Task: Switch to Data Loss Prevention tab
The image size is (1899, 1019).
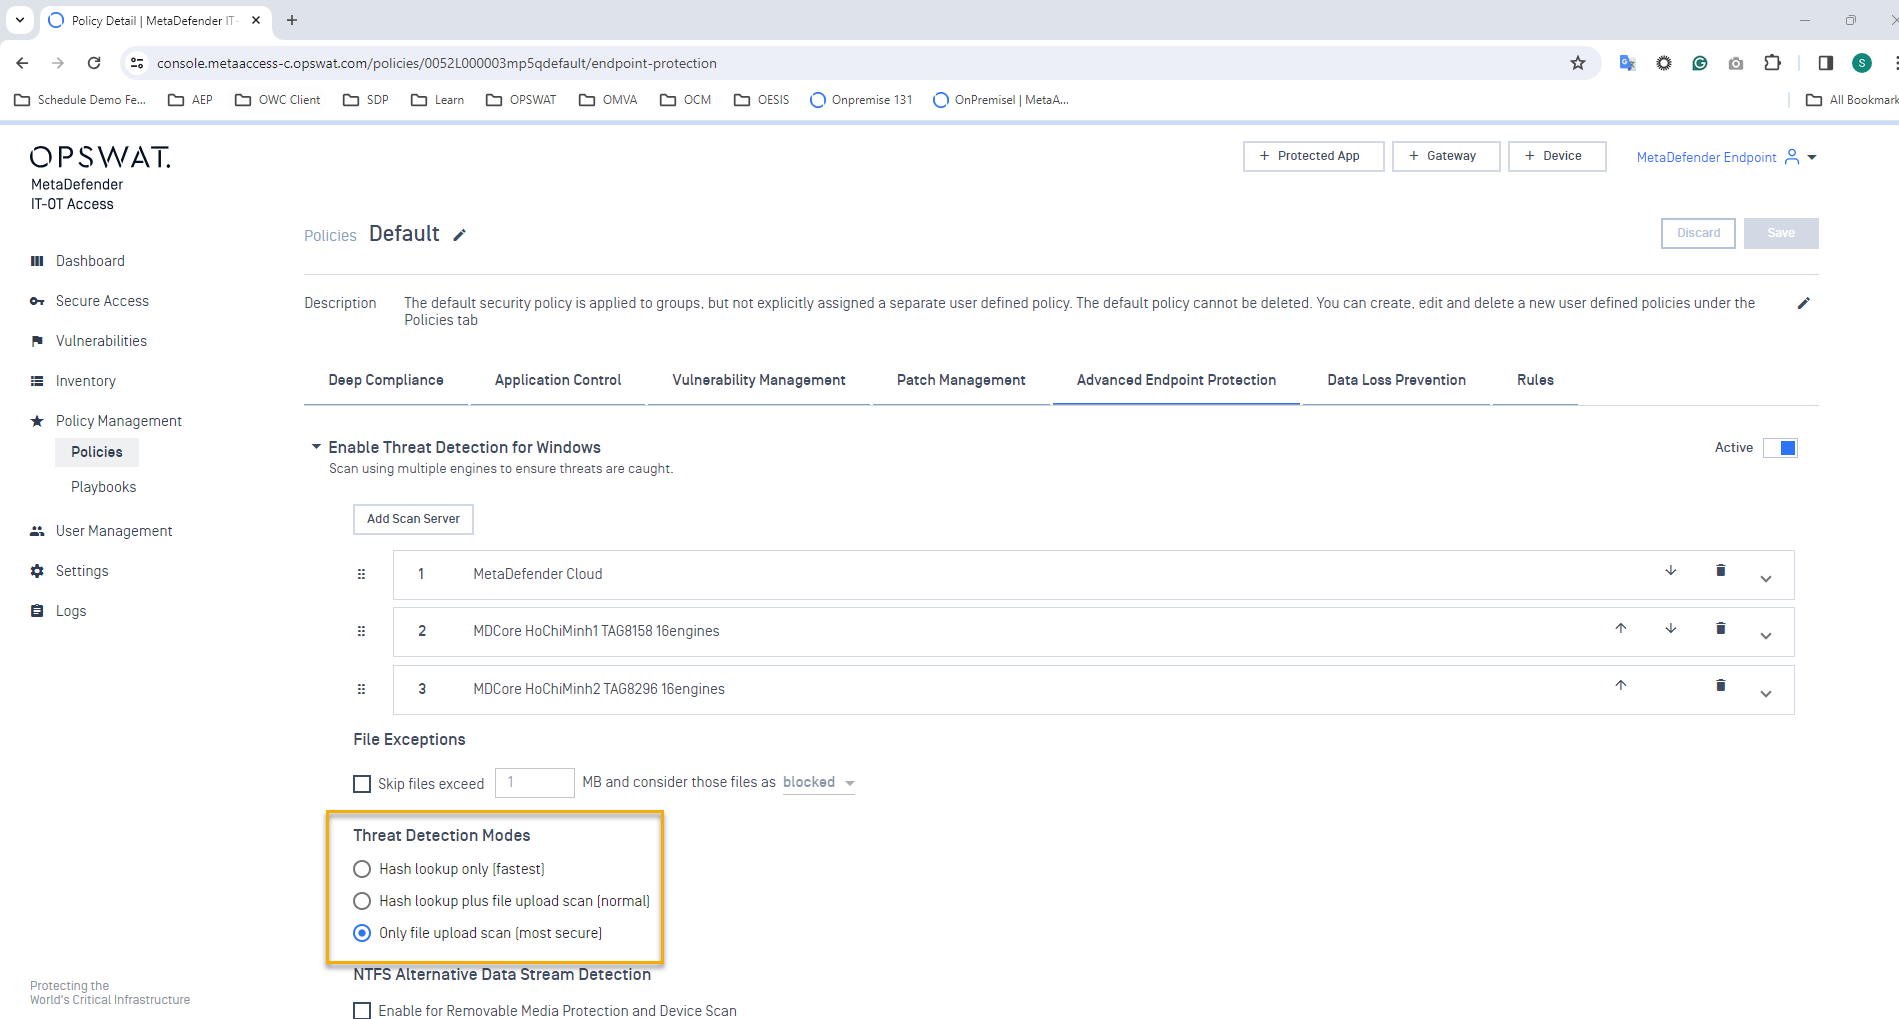Action: 1396,380
